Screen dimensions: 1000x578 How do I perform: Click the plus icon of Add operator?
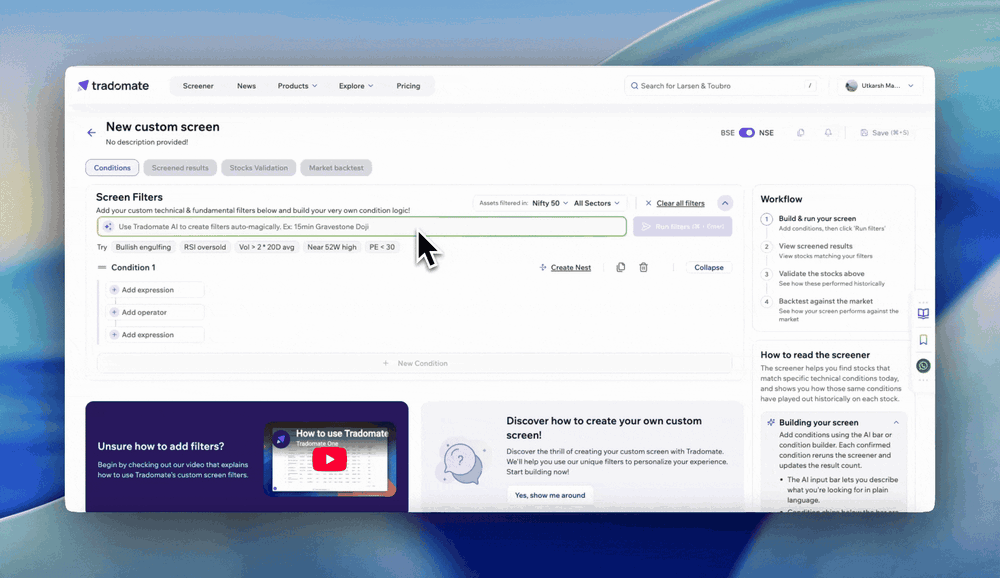coord(114,312)
